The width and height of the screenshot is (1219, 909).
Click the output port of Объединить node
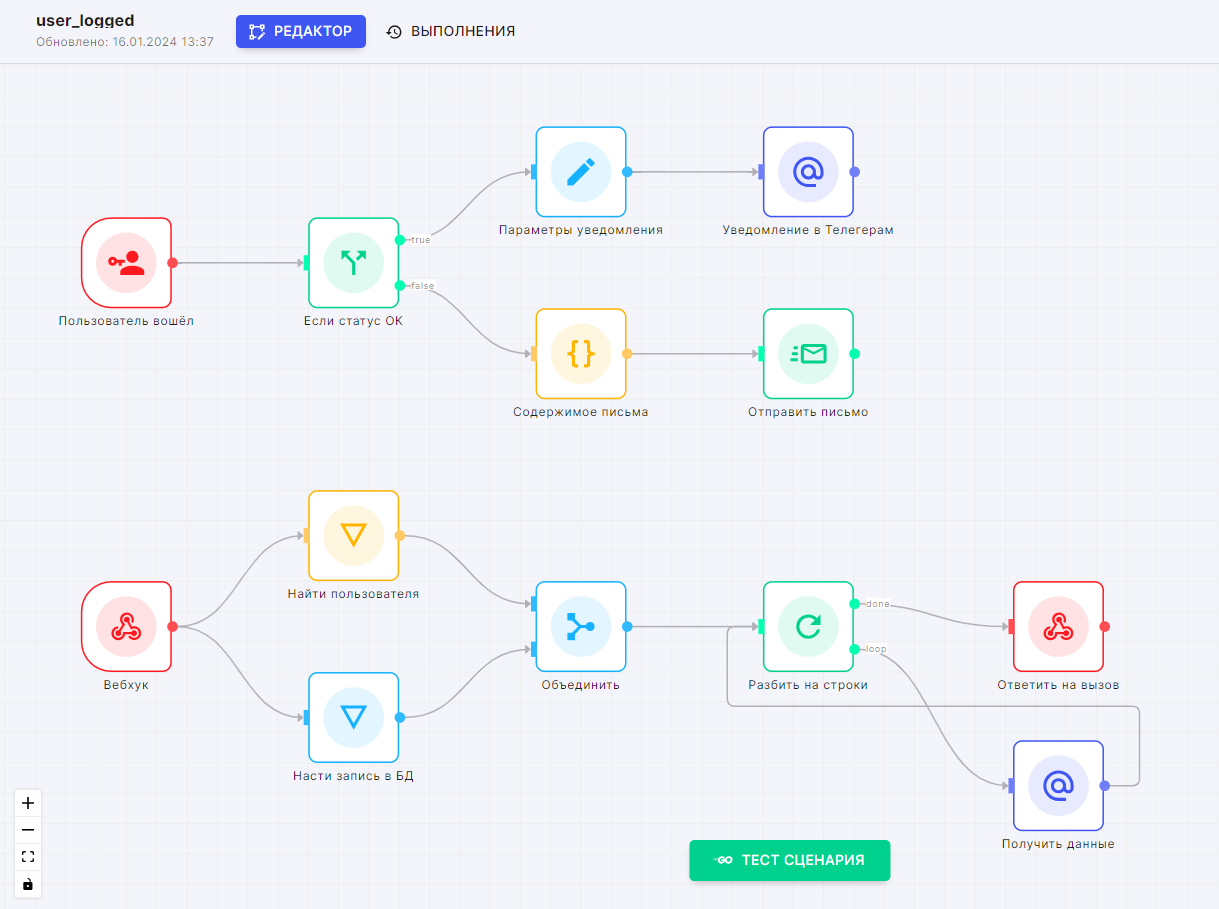[x=627, y=627]
